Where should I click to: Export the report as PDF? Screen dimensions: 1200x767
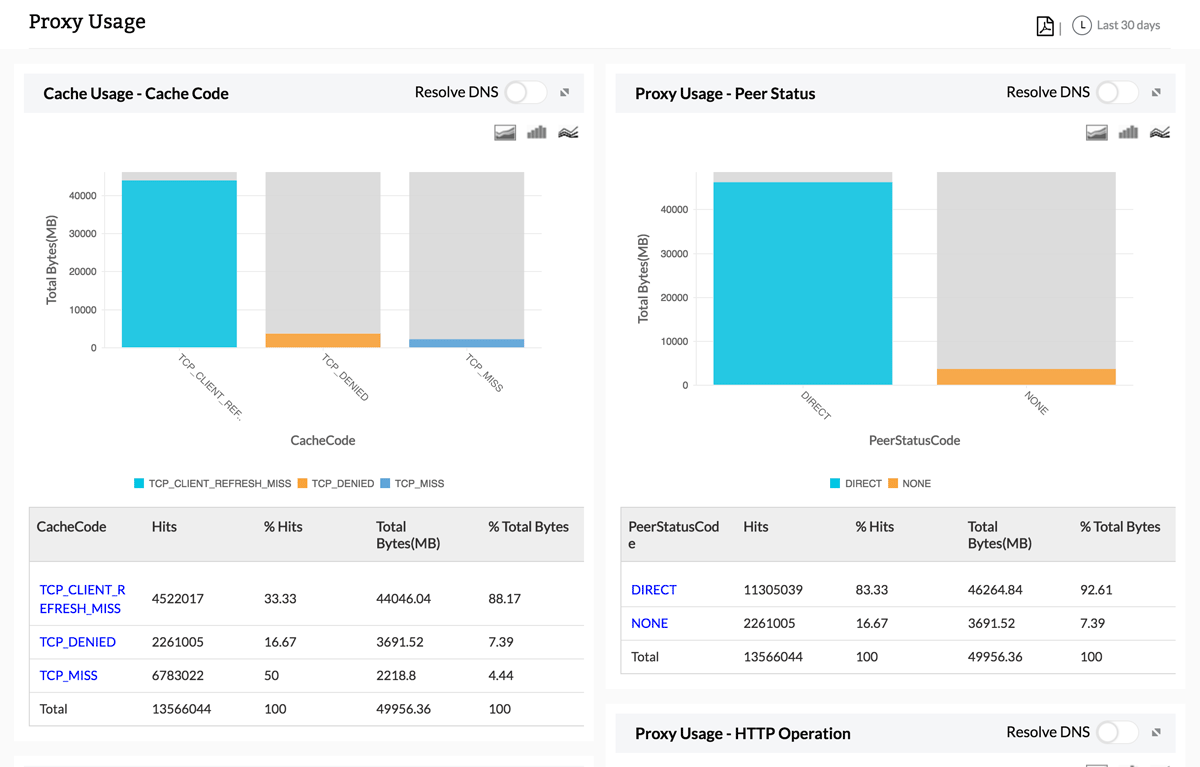[1045, 26]
